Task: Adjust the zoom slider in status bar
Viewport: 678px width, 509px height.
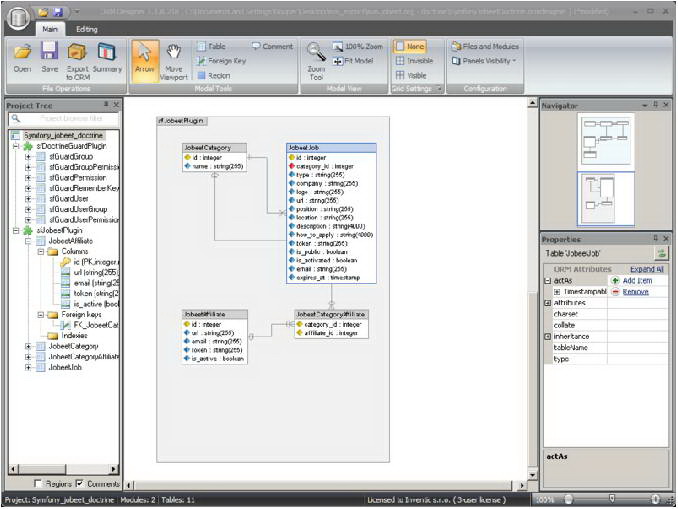Action: (x=612, y=498)
